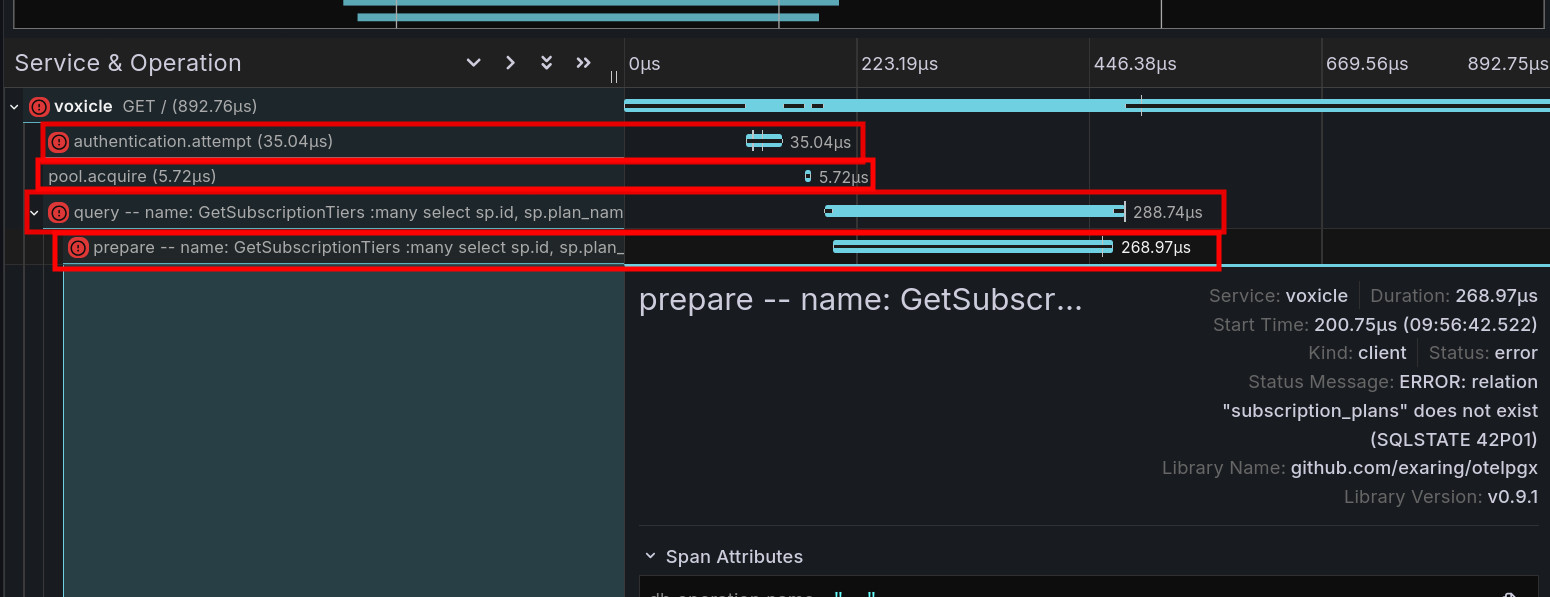Click the error icon beside authentication.attempt
Viewport: 1550px width, 597px height.
tap(59, 142)
